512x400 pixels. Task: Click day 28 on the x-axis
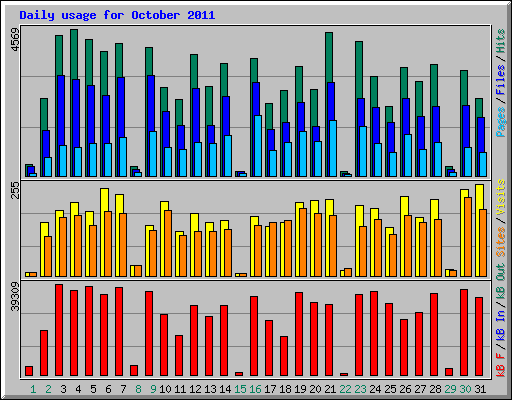coord(435,389)
